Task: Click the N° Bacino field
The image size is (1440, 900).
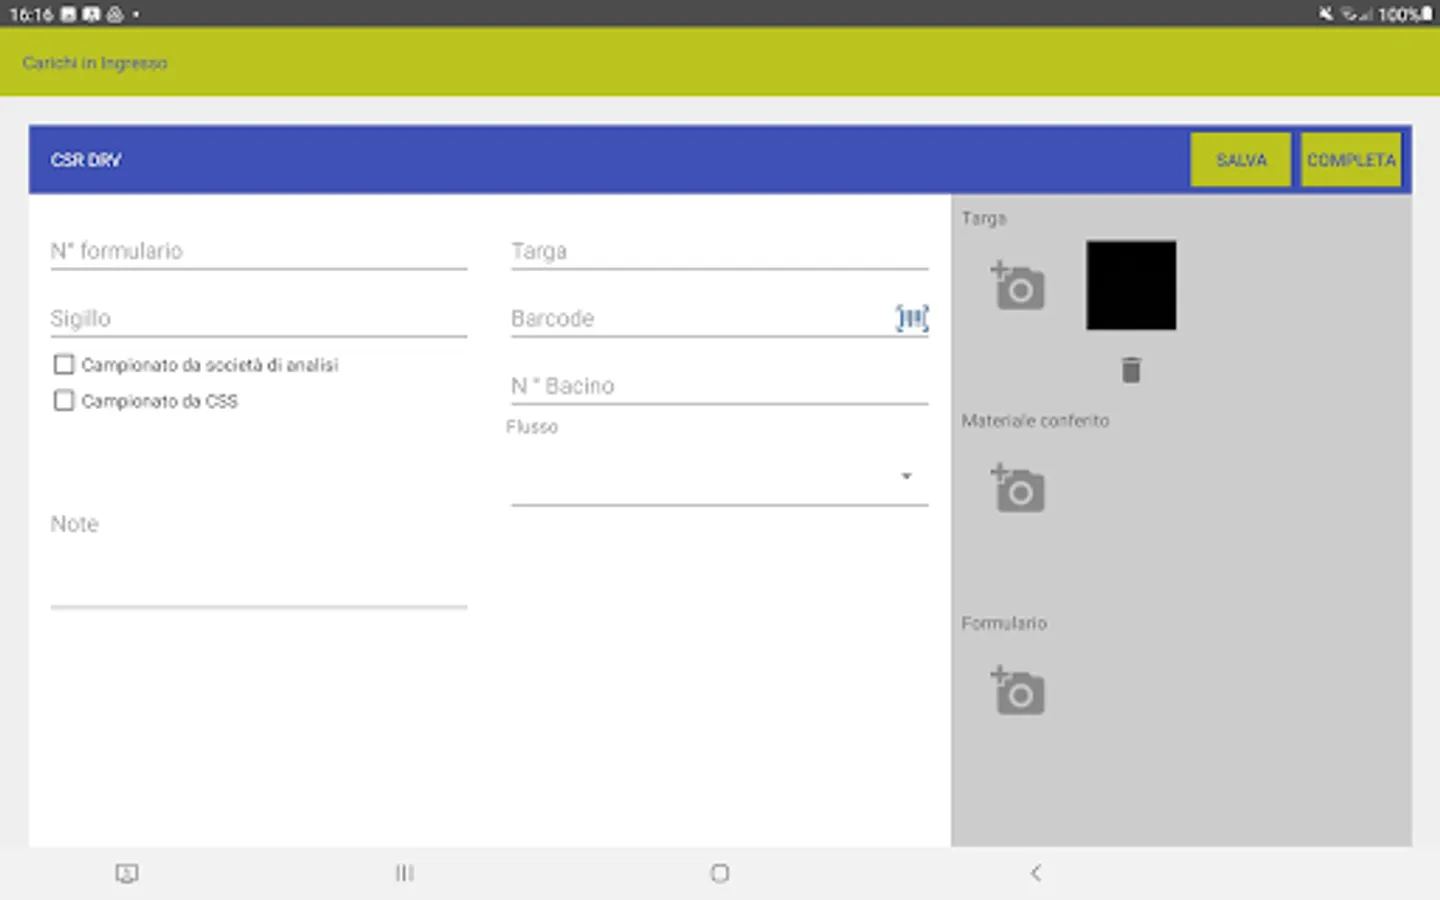Action: [719, 386]
